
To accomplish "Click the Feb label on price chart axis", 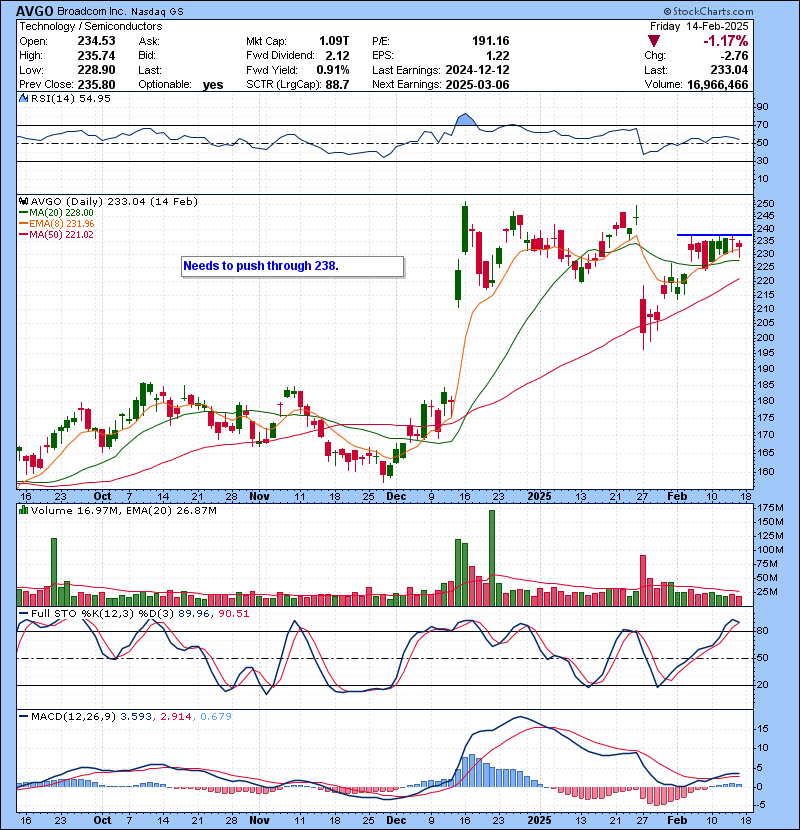I will [677, 497].
